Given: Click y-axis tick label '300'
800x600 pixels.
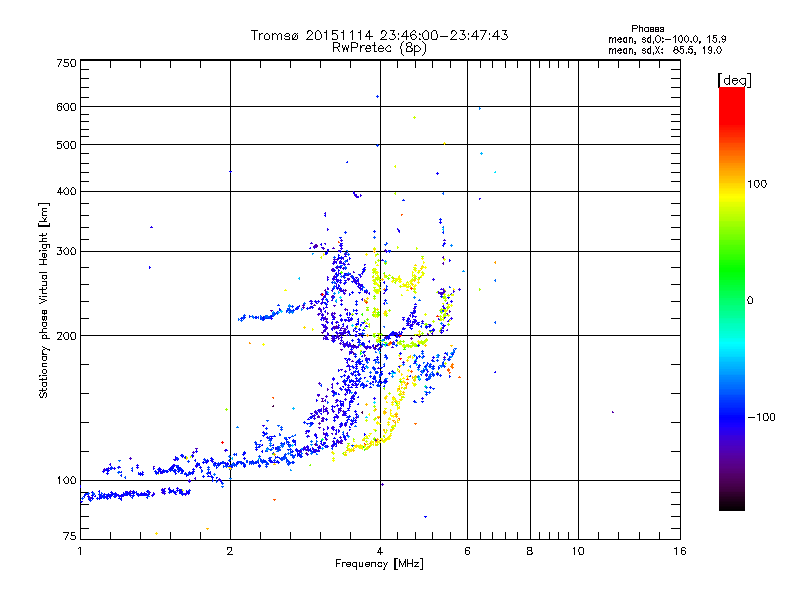Looking at the screenshot, I should (x=66, y=251).
